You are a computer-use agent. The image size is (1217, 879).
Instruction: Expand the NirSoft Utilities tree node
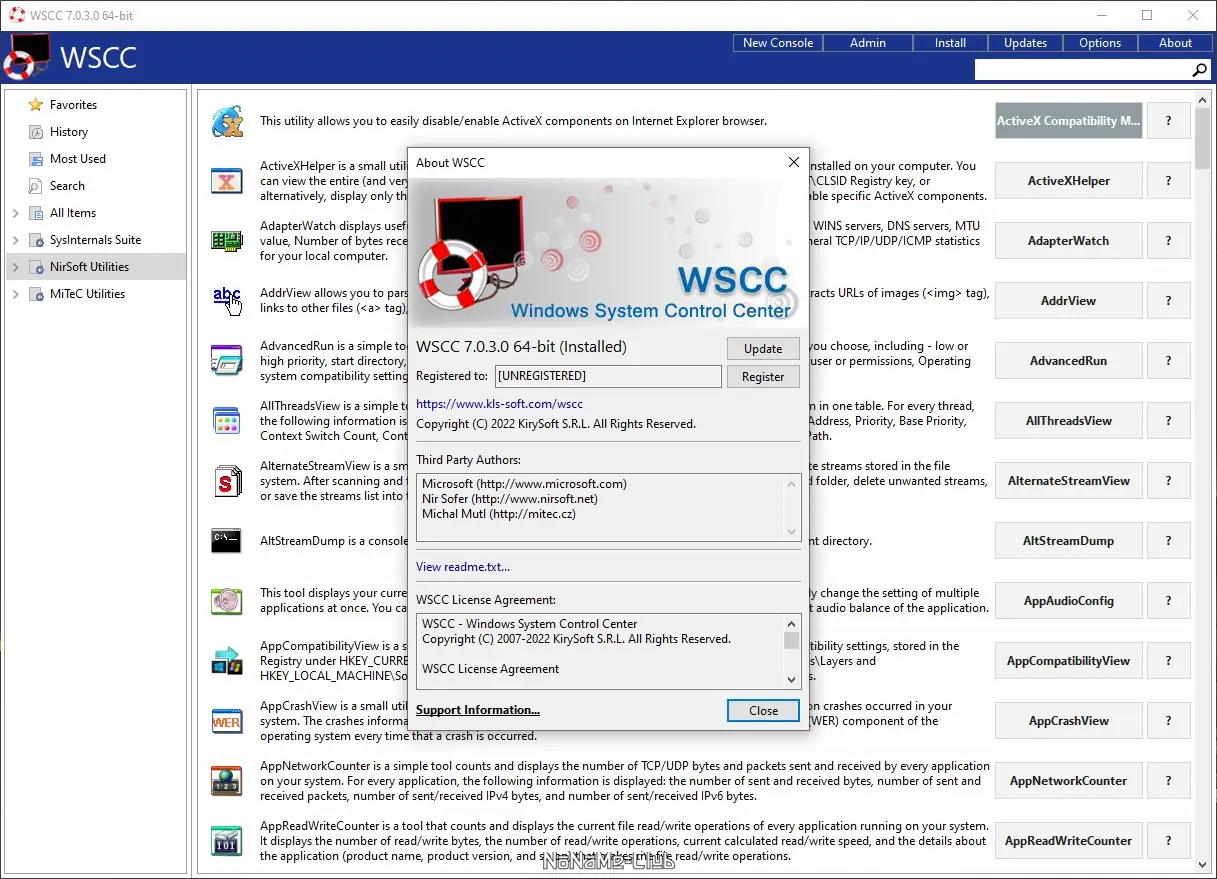click(x=15, y=267)
